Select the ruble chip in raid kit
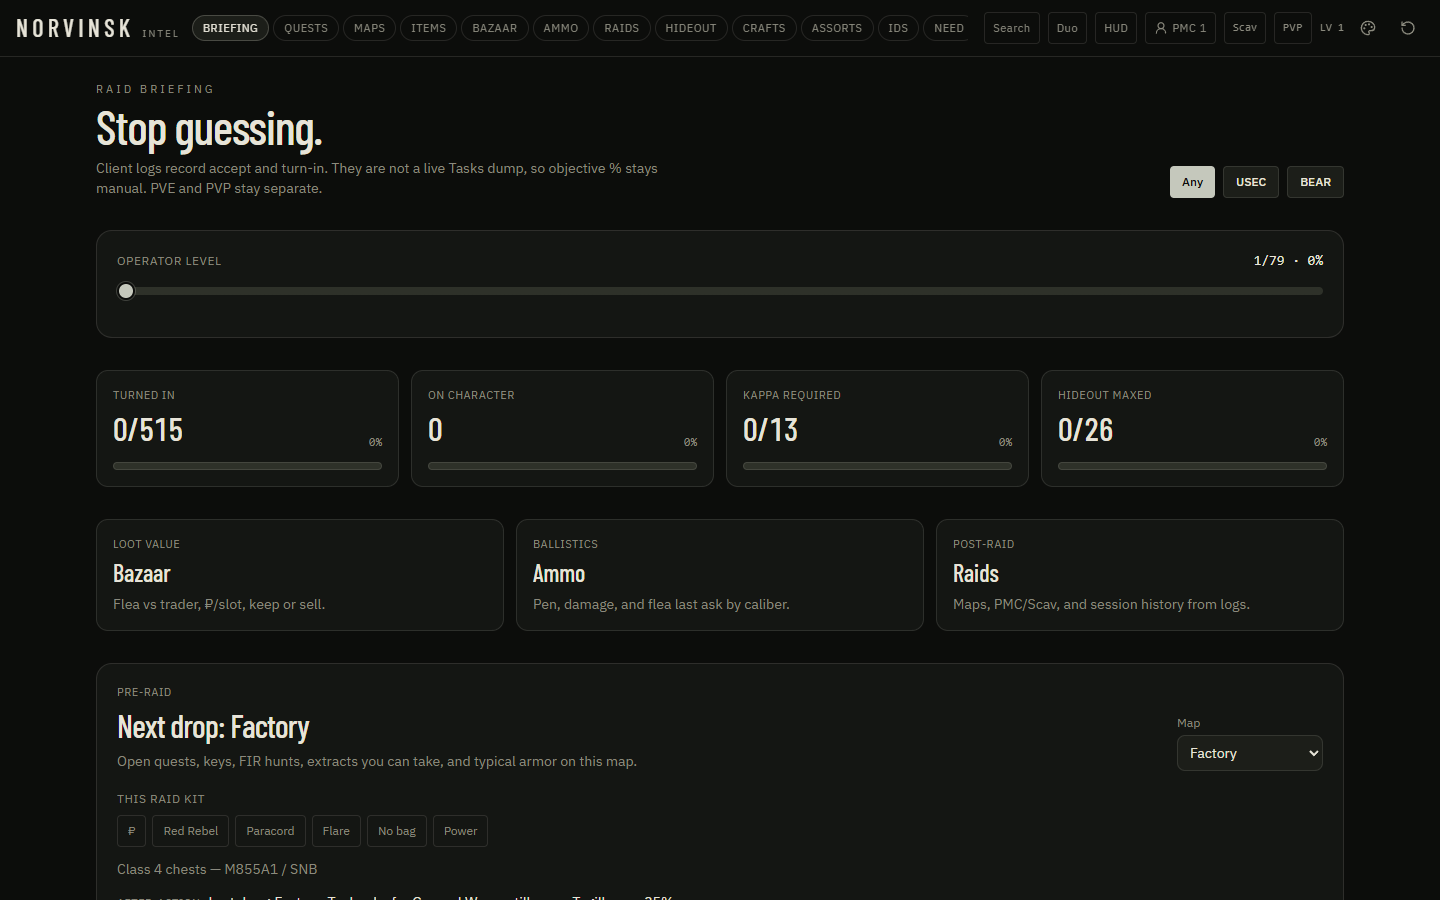 132,831
